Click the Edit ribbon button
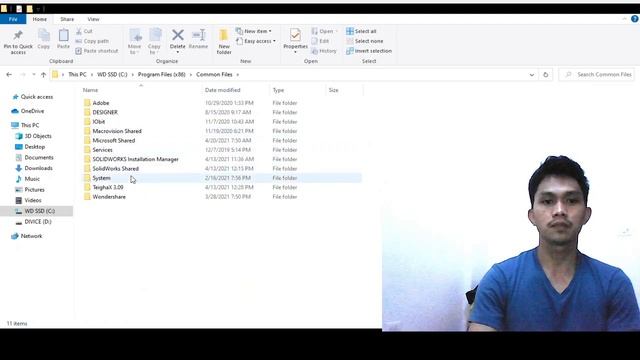The height and width of the screenshot is (360, 640). point(320,41)
